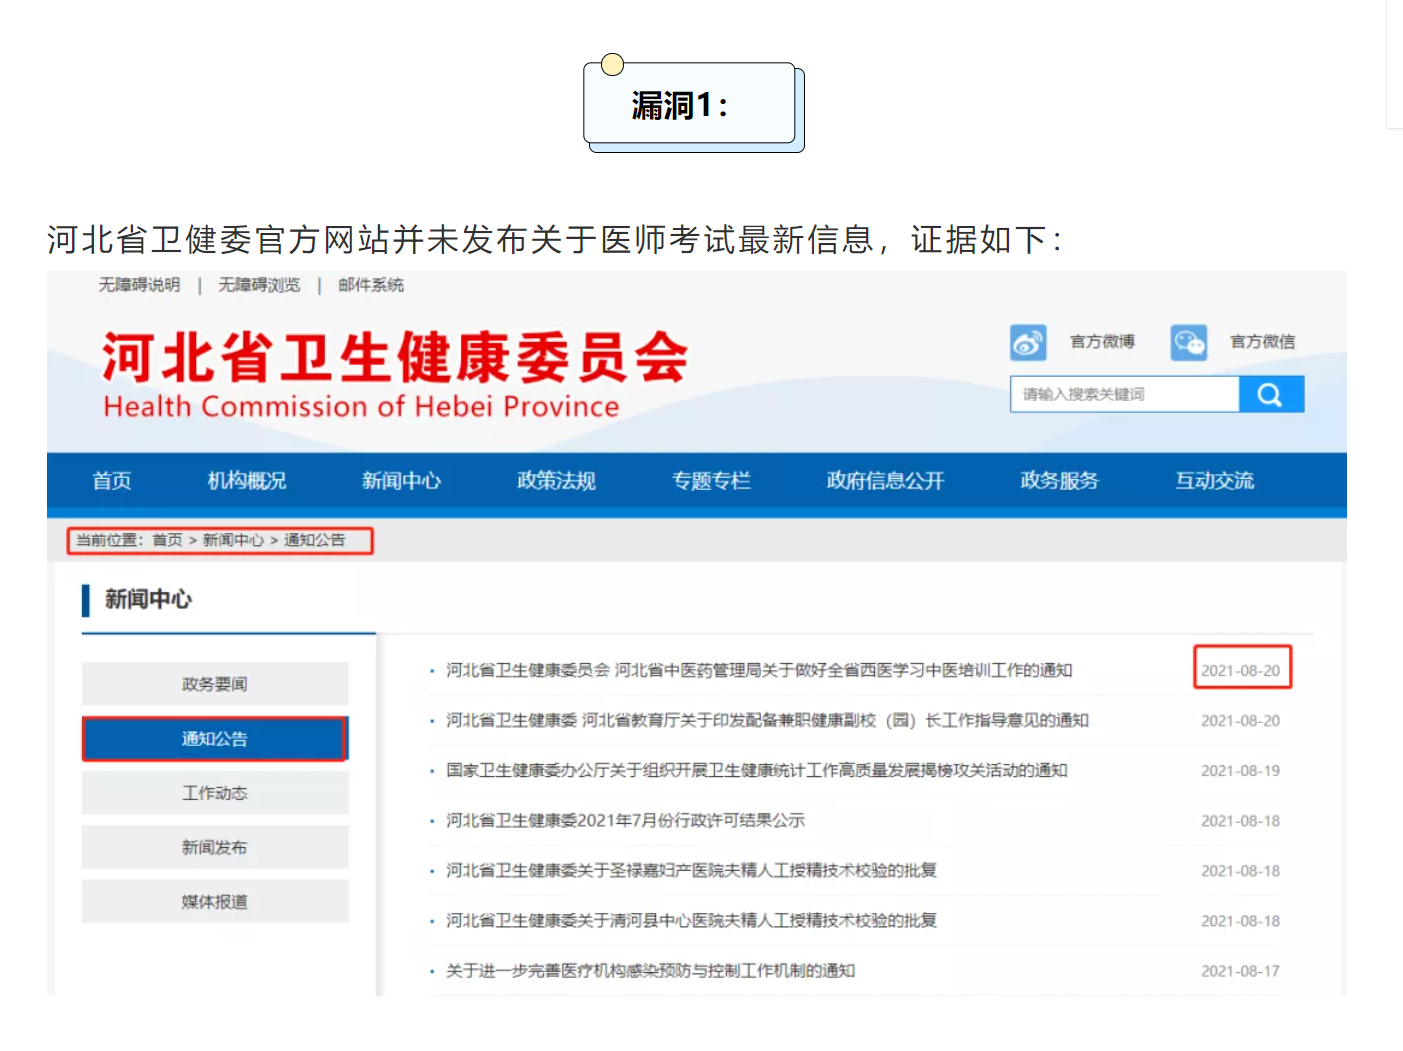The width and height of the screenshot is (1403, 1051).
Task: Focus the keyword search input field
Action: pyautogui.click(x=1125, y=394)
